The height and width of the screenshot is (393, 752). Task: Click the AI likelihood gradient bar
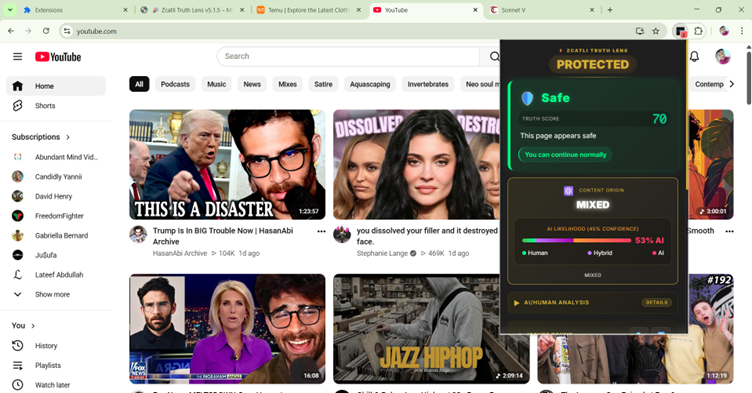pos(576,240)
